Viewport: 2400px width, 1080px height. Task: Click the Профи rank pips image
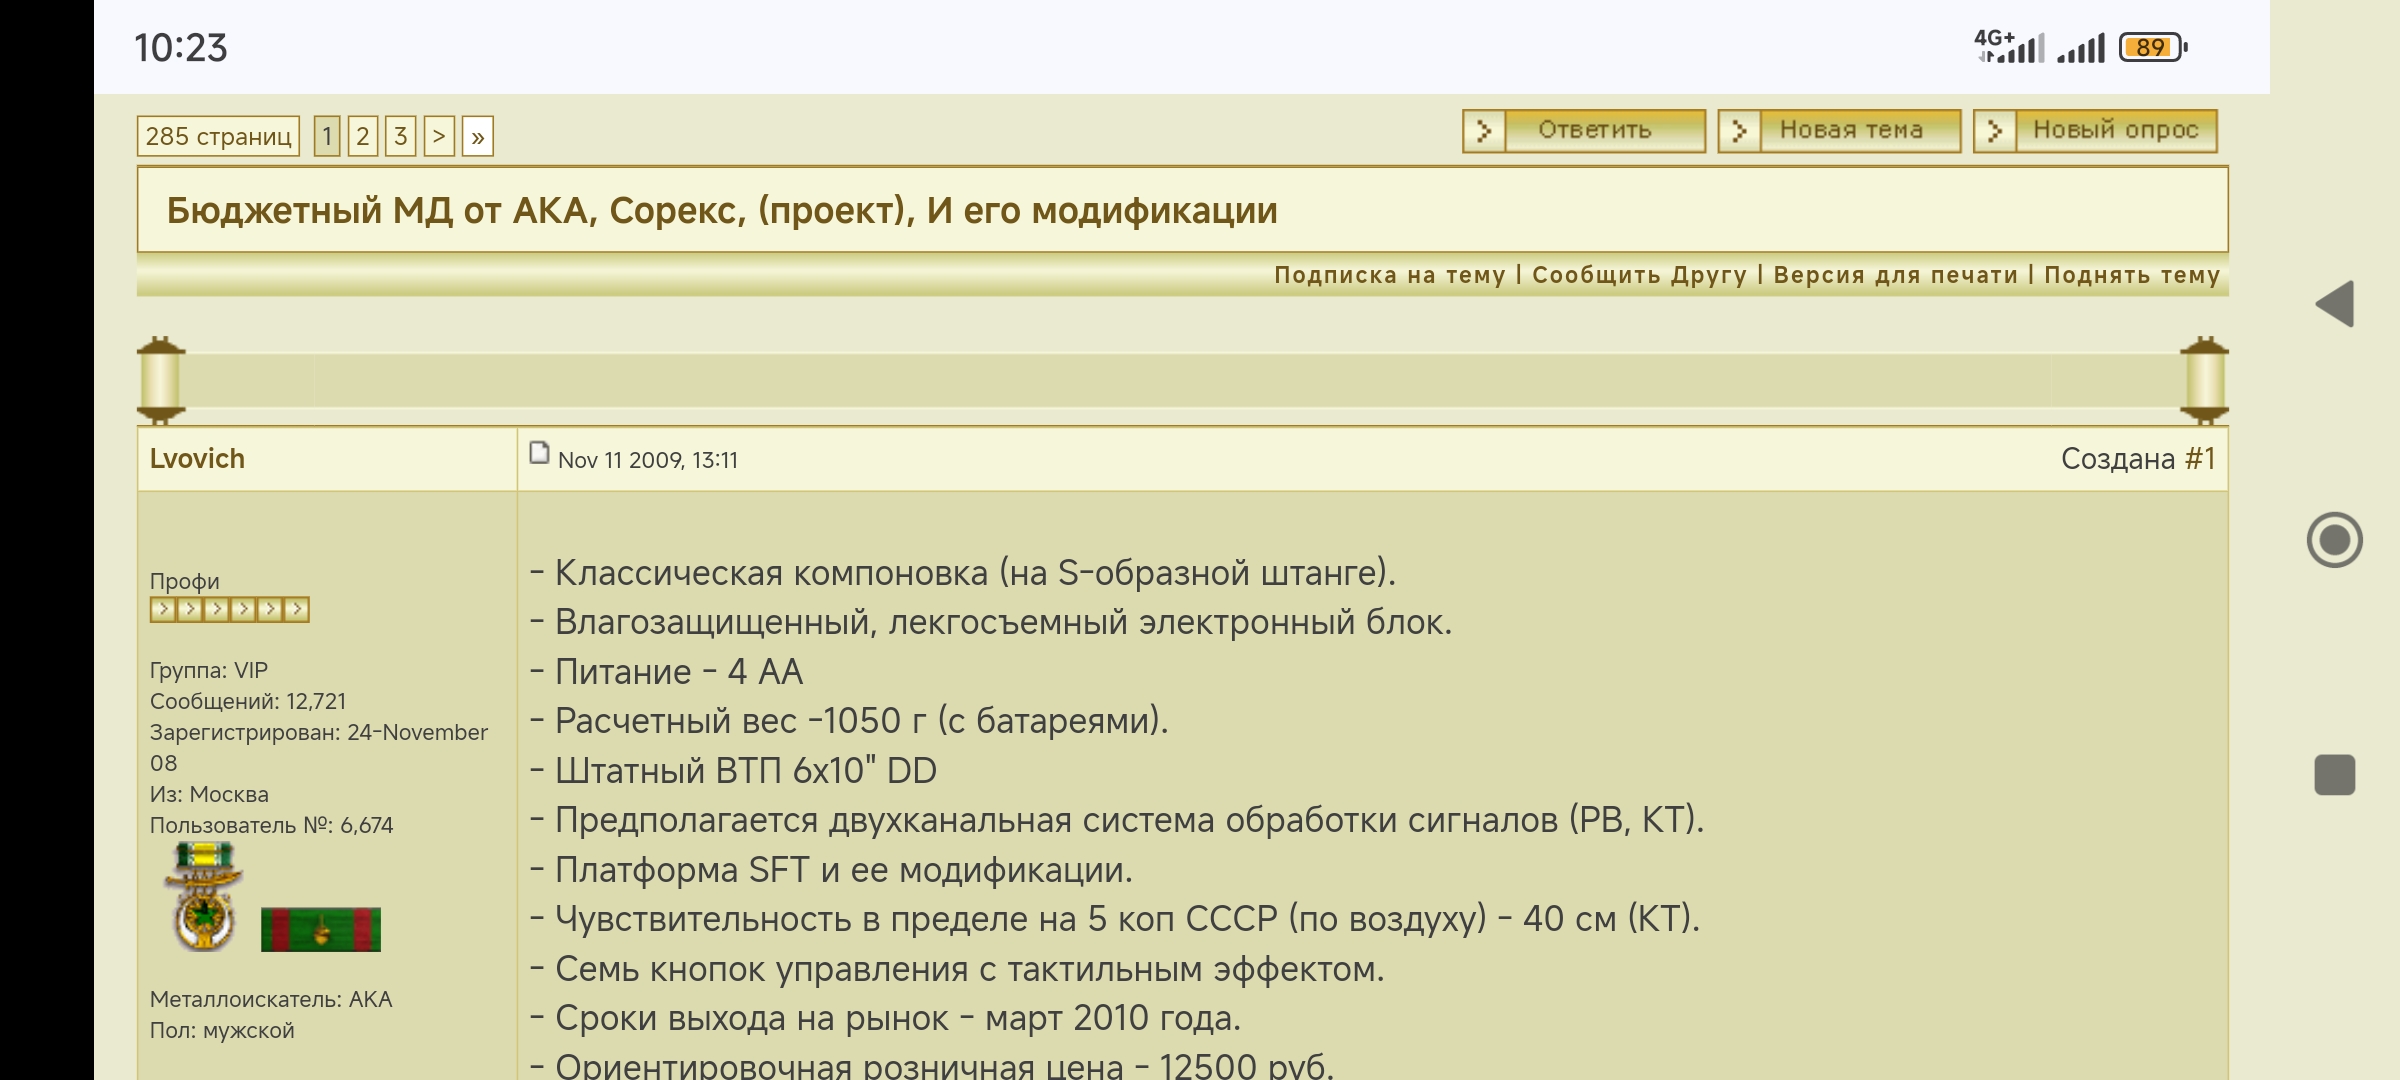pyautogui.click(x=229, y=610)
